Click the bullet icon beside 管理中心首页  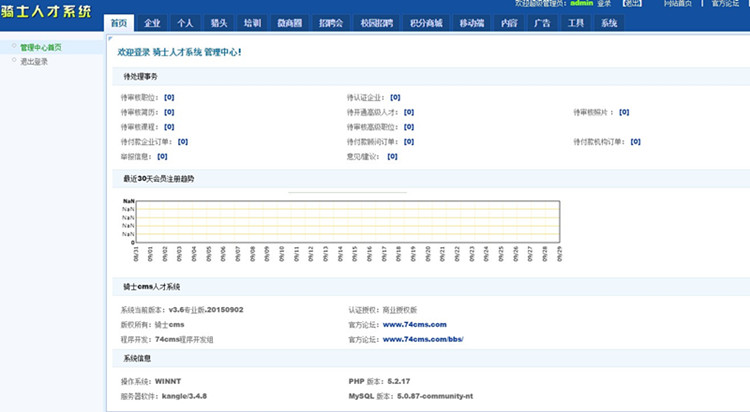pos(14,46)
